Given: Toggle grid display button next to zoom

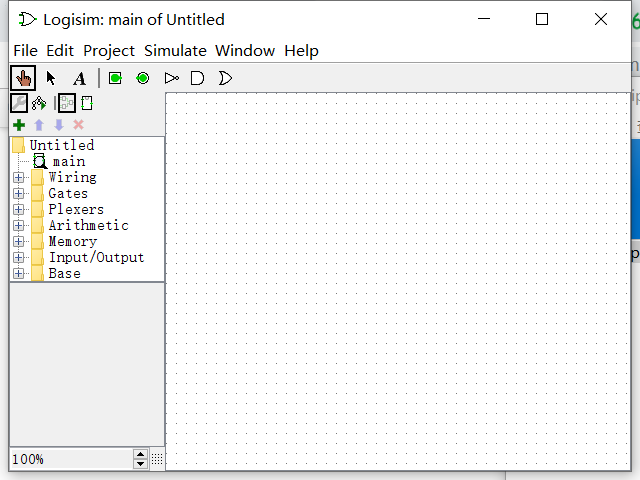Looking at the screenshot, I should (157, 459).
